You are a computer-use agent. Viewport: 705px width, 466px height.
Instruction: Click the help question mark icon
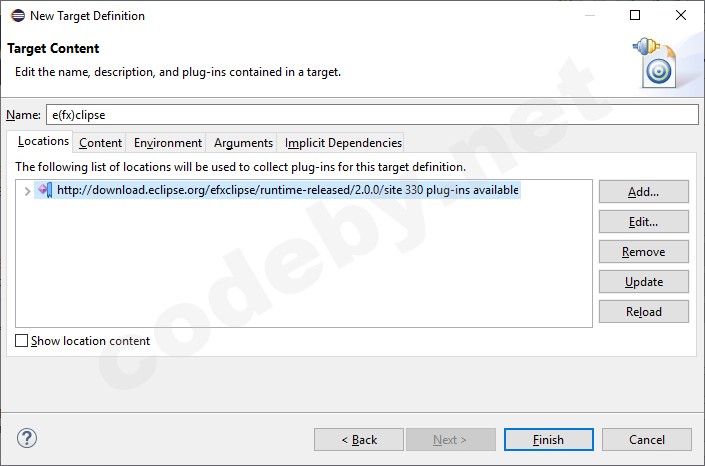pyautogui.click(x=27, y=439)
